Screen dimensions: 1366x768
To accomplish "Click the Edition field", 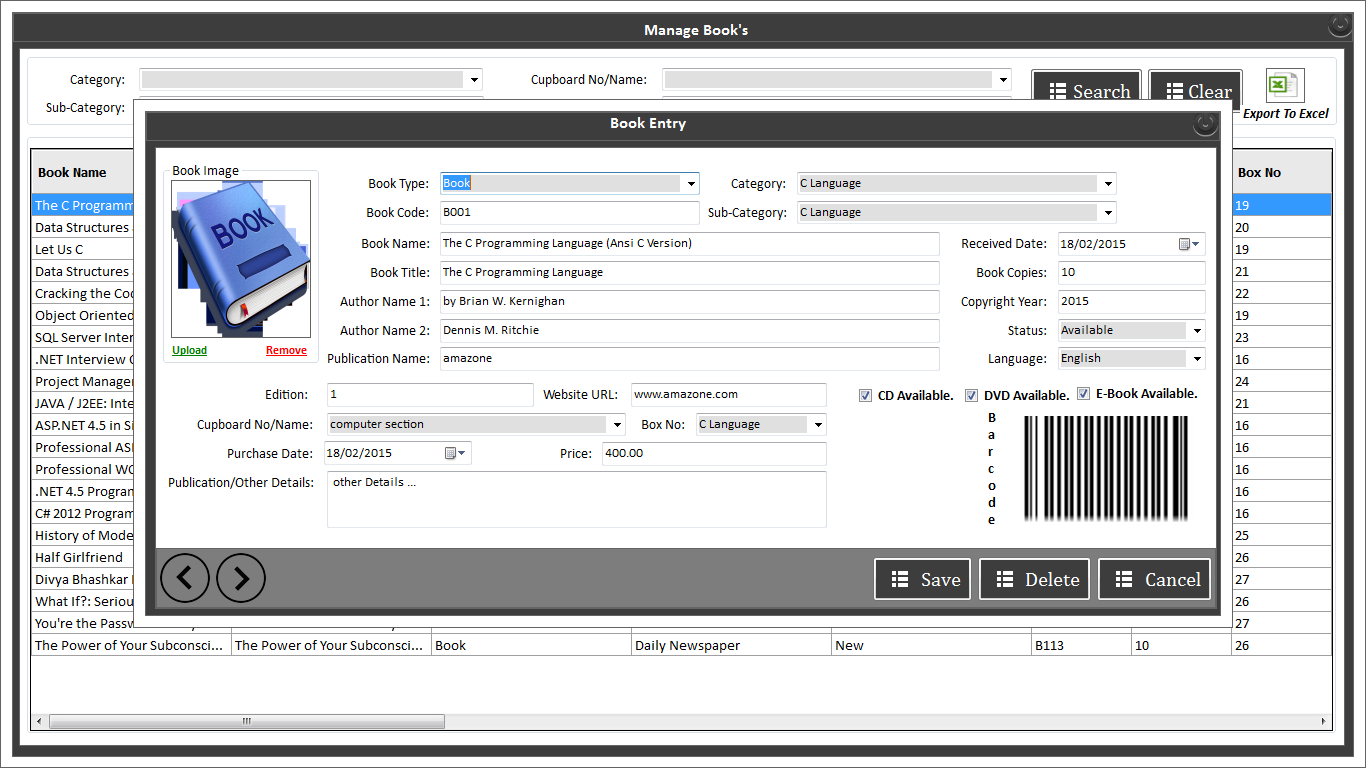I will click(430, 395).
